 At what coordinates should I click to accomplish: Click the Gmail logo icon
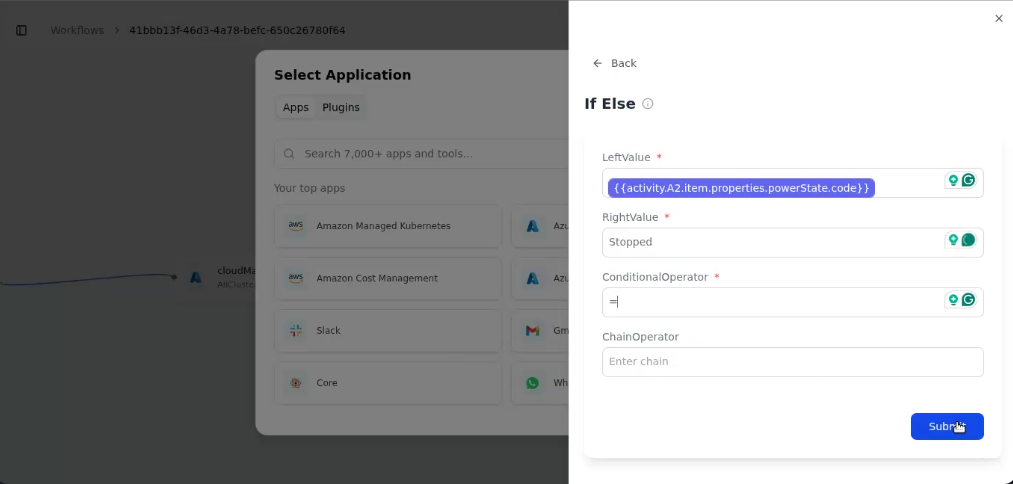click(x=532, y=331)
